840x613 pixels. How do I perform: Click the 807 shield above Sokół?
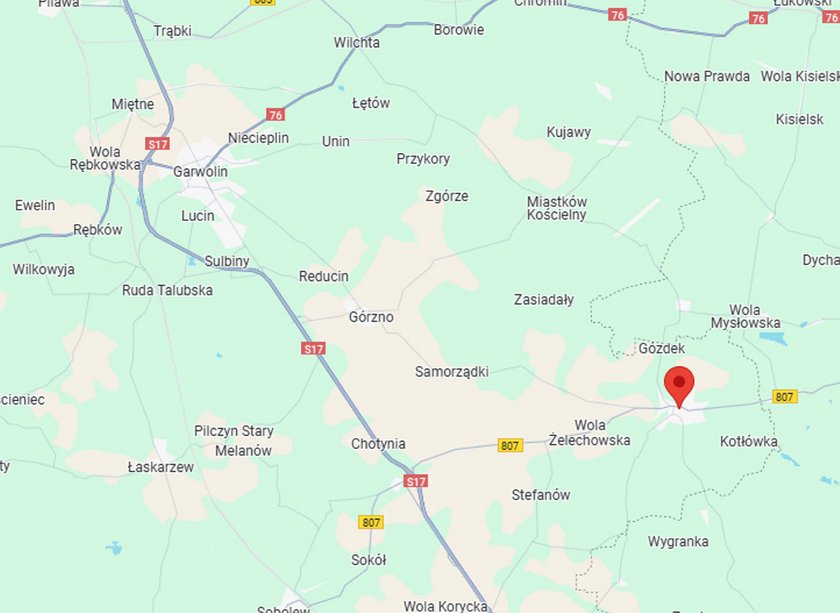371,522
